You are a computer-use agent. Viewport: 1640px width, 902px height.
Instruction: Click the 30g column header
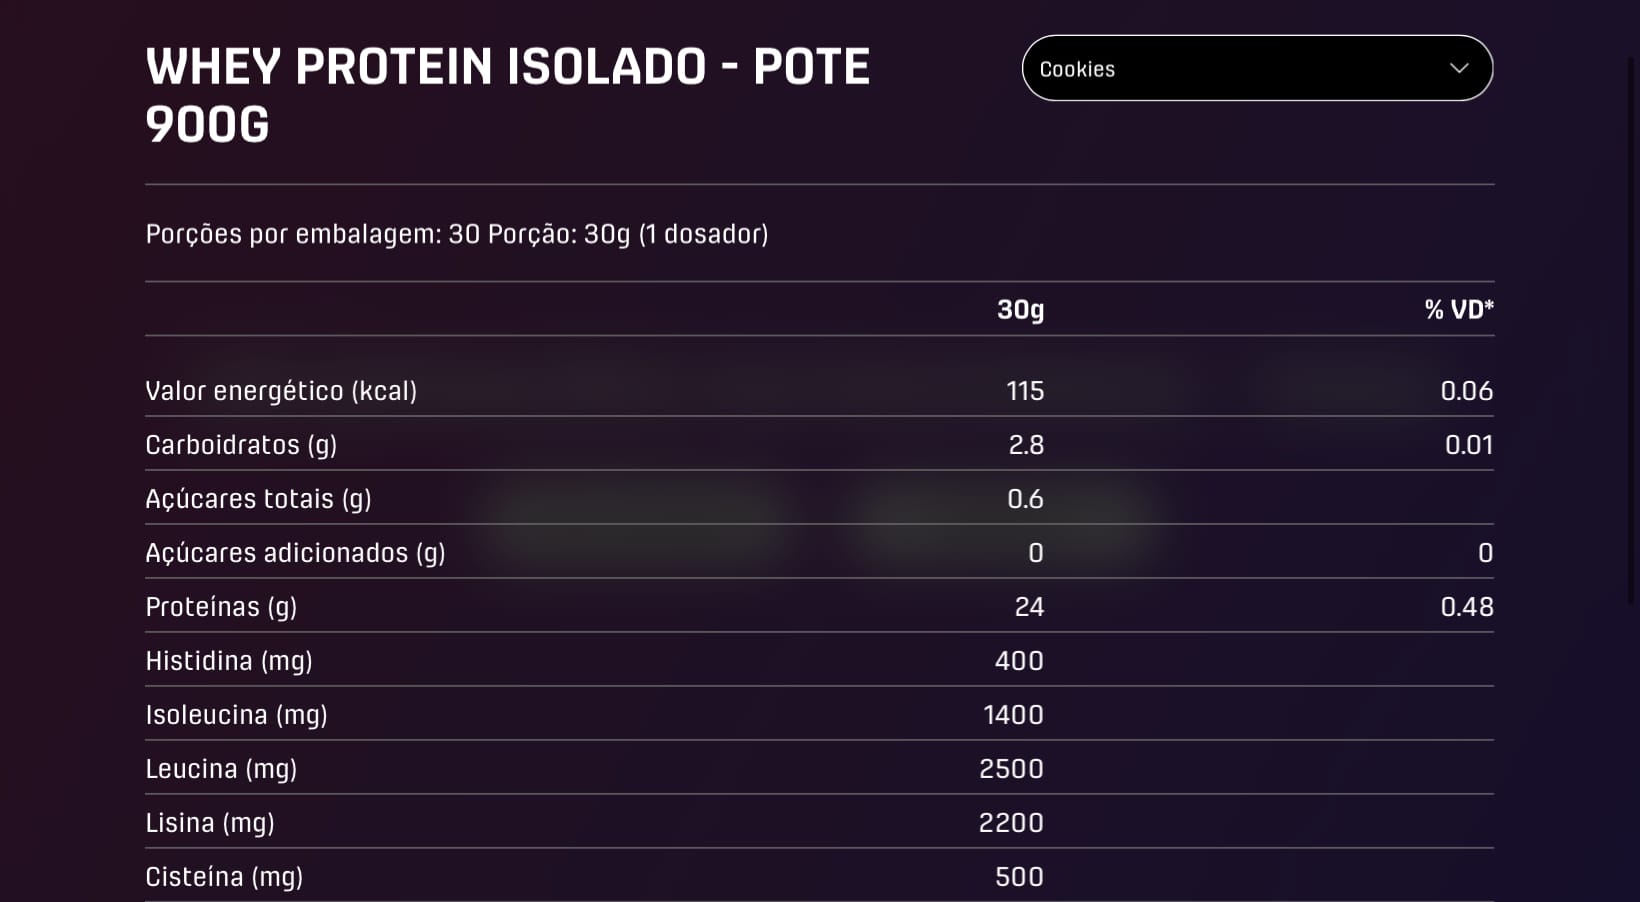(x=1020, y=309)
